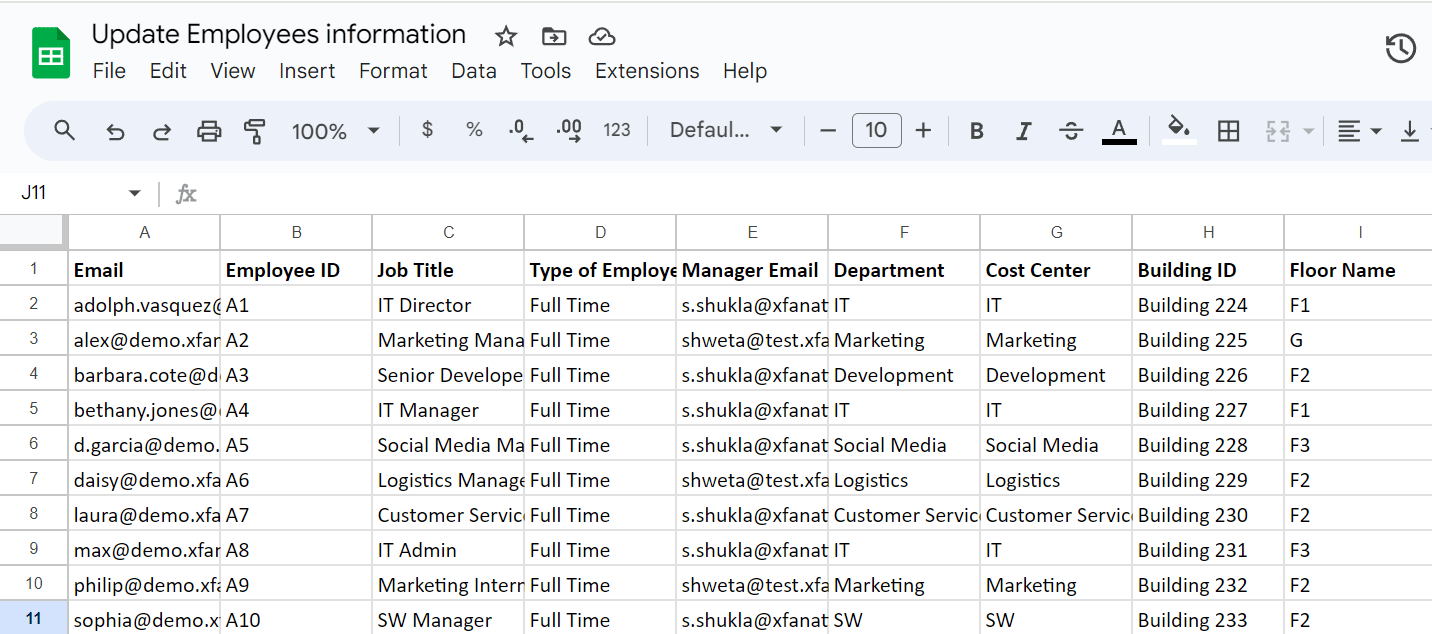Toggle italic formatting
The image size is (1432, 634).
[1023, 130]
